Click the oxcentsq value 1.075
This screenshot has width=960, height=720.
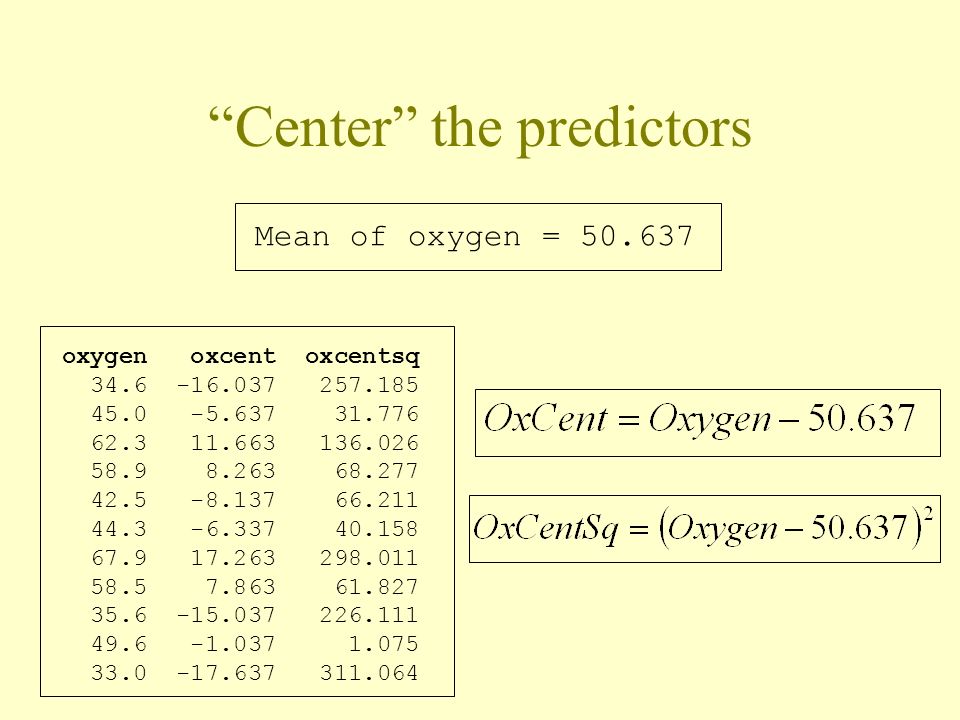click(x=383, y=644)
